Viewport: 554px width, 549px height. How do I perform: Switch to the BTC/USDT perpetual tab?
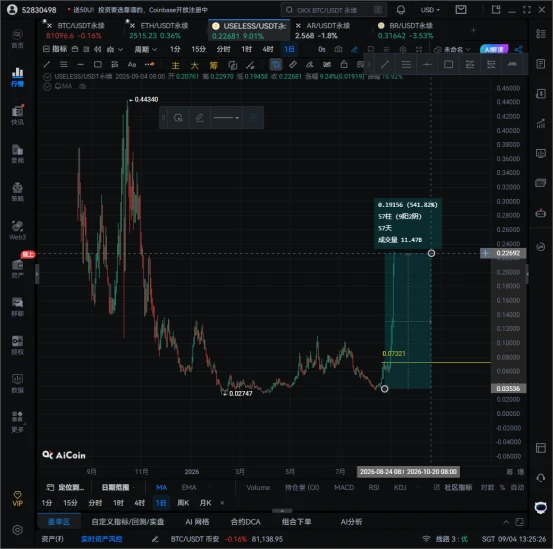click(x=81, y=26)
